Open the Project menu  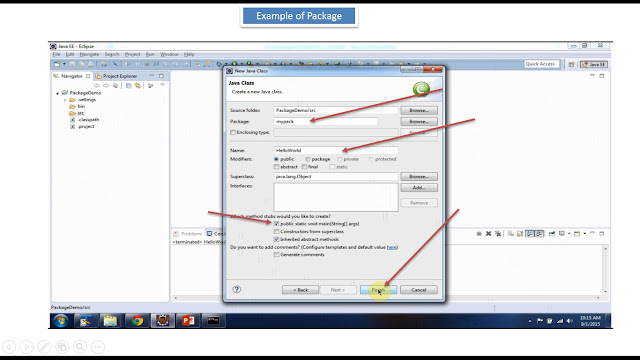(x=132, y=54)
